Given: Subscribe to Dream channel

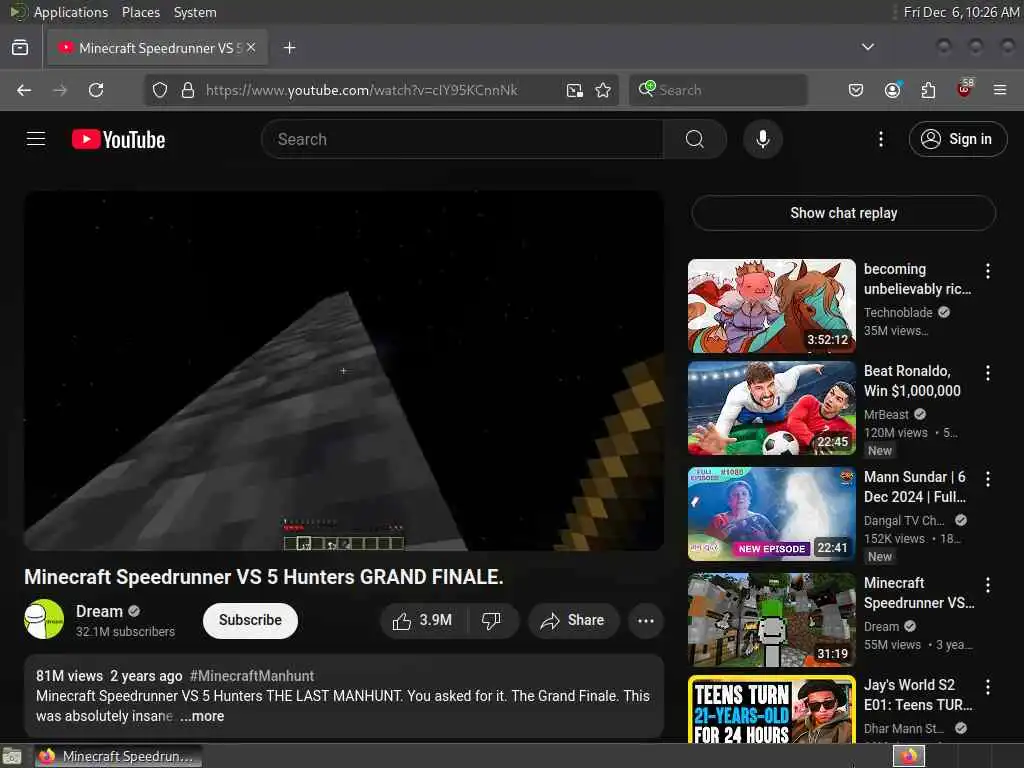Looking at the screenshot, I should (250, 620).
